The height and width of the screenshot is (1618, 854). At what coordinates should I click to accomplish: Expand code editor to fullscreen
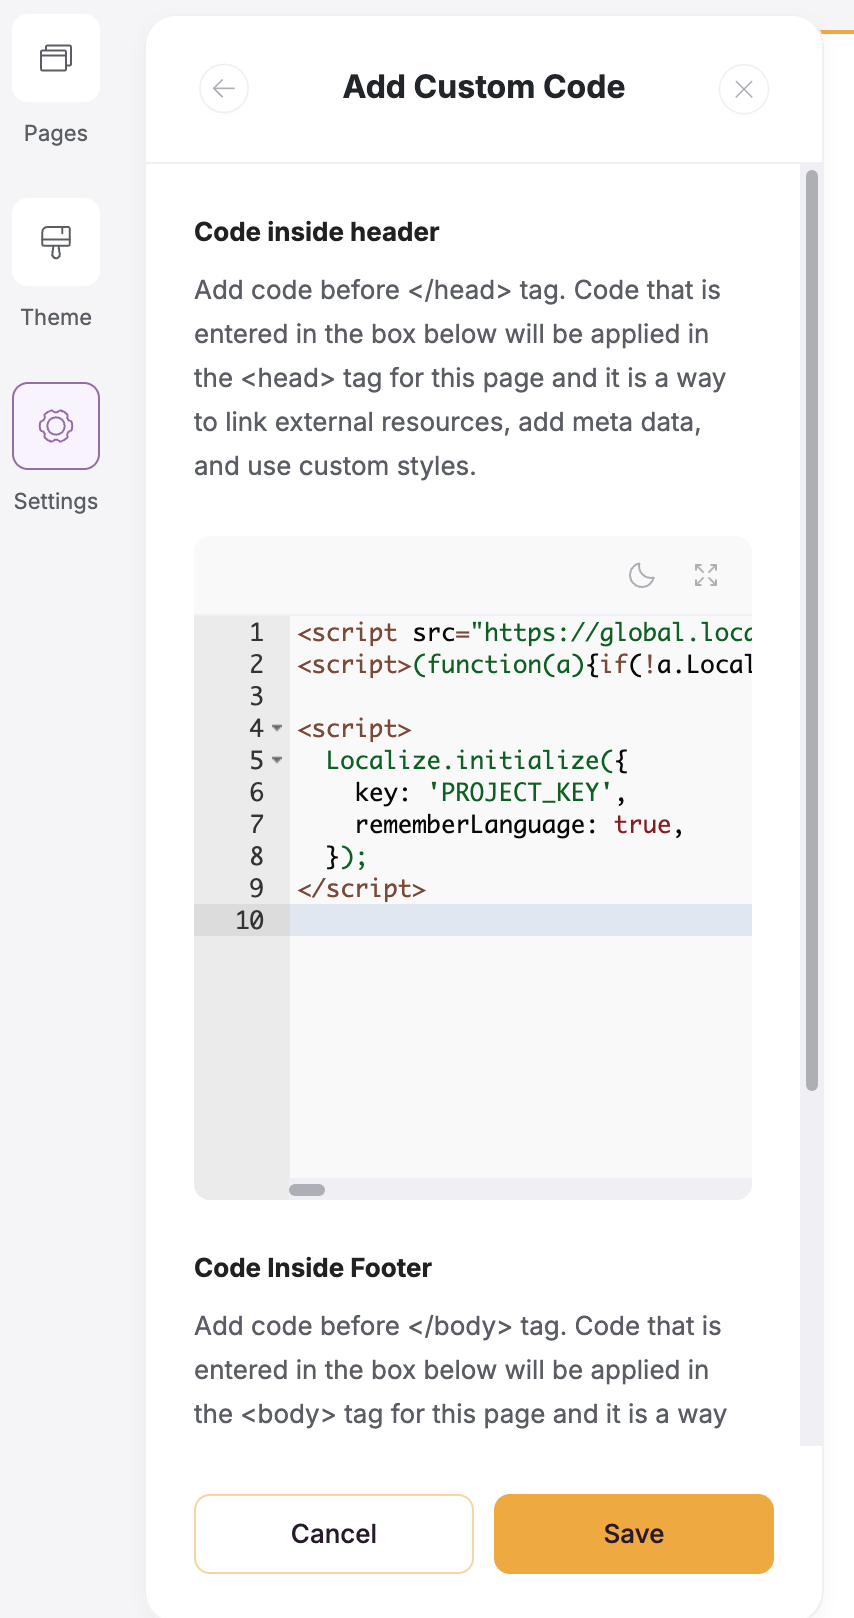(x=706, y=575)
